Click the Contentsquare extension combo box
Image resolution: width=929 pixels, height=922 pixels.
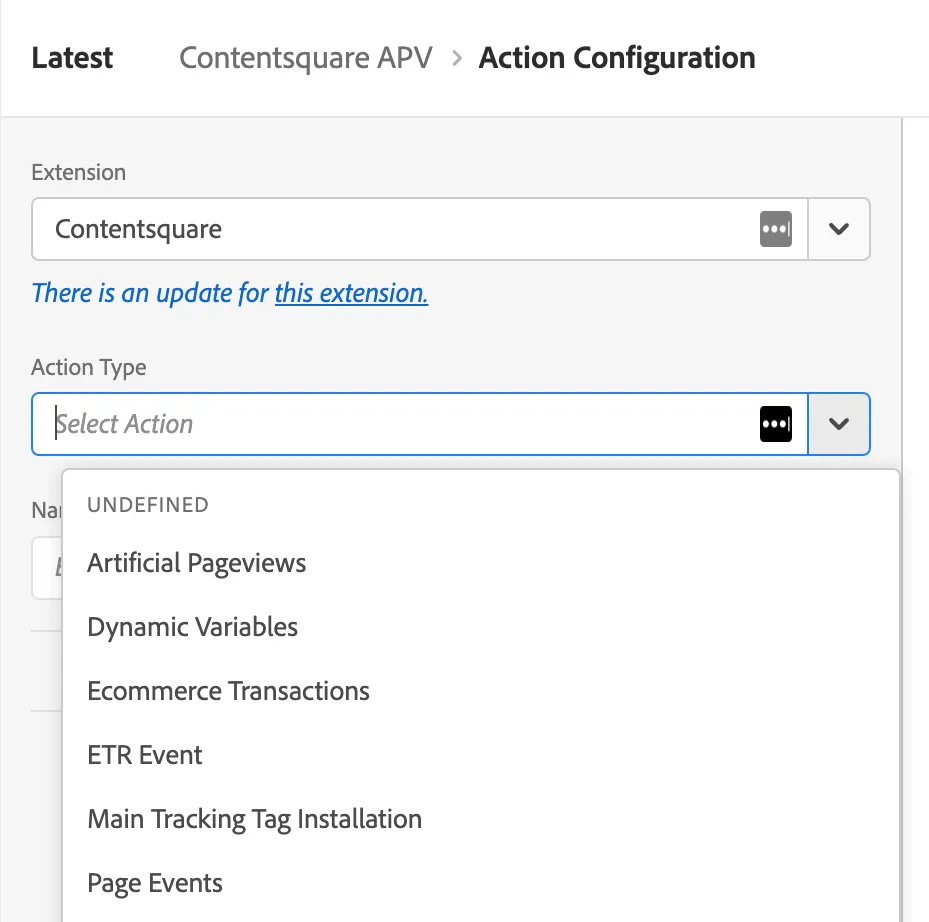[x=400, y=229]
